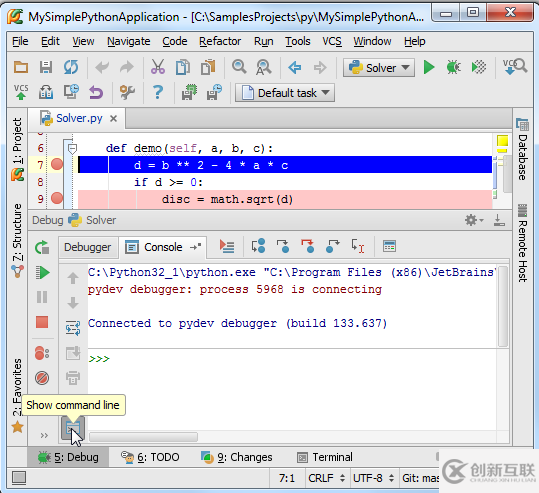Print console output icon

pos(73,377)
